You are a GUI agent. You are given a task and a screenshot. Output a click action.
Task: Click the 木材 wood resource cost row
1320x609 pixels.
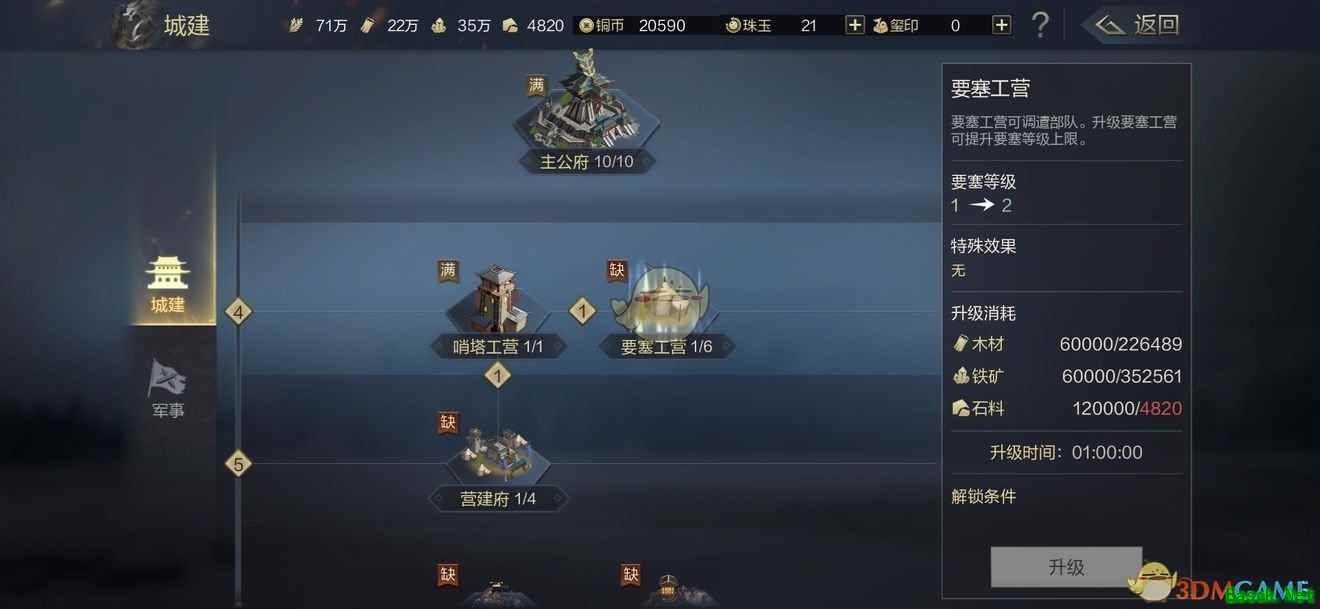tap(1066, 344)
